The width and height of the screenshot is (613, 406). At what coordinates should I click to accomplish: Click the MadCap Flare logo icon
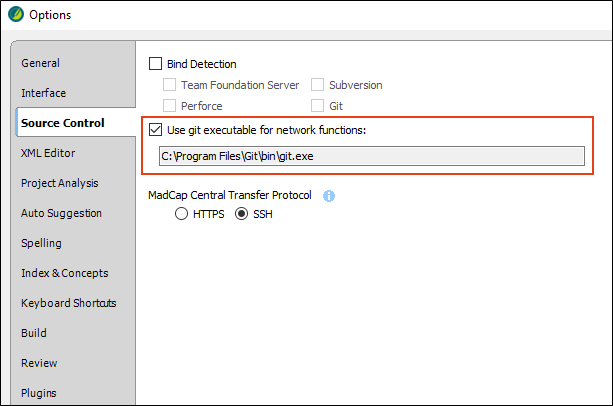coord(16,14)
